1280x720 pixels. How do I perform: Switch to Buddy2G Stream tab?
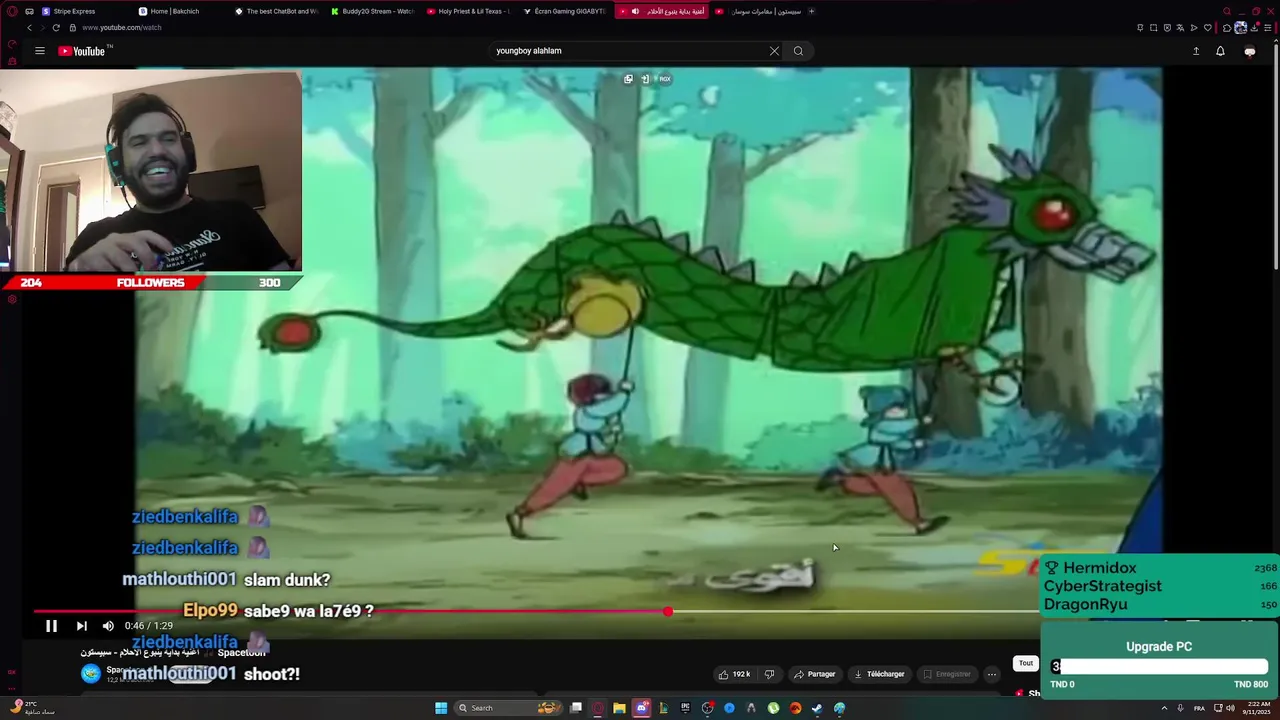click(x=372, y=11)
